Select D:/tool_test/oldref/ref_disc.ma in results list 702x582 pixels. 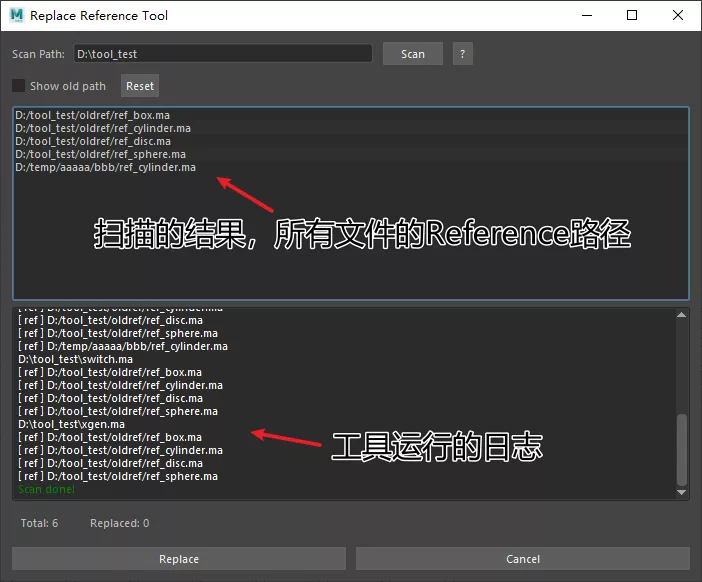coord(351,141)
